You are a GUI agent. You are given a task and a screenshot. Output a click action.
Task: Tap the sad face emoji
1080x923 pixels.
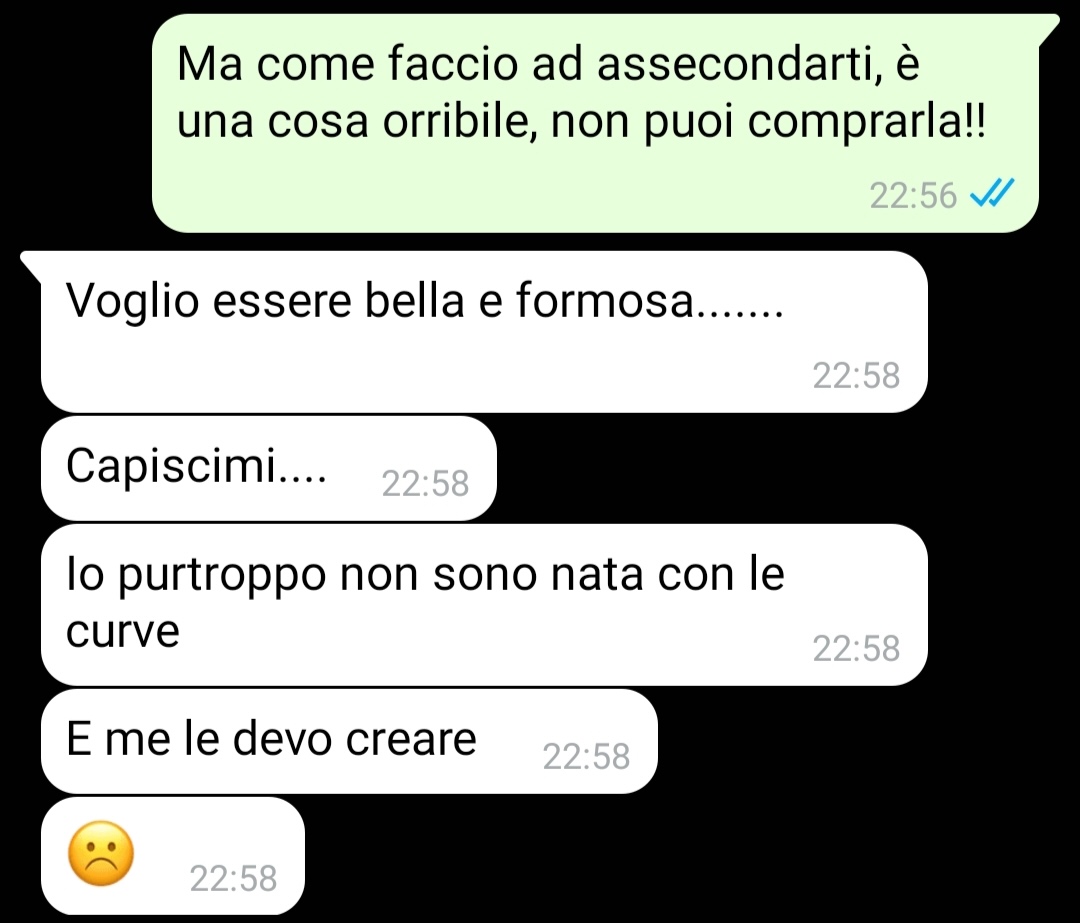pyautogui.click(x=101, y=853)
